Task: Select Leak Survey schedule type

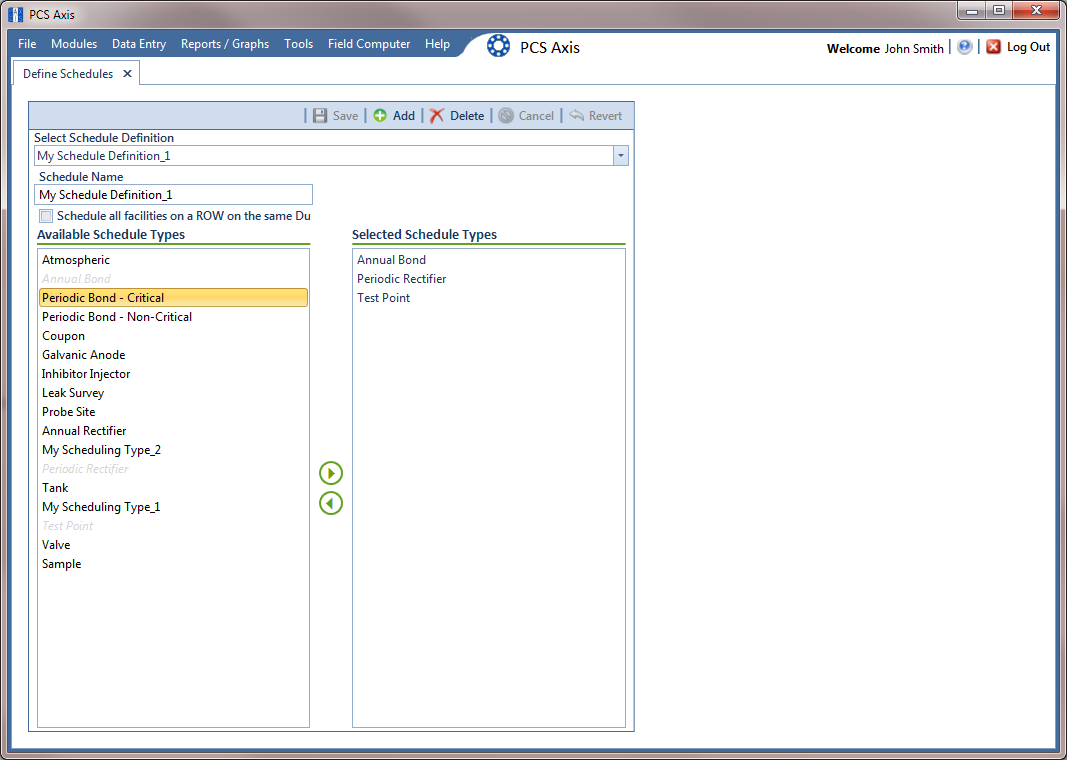Action: click(174, 393)
